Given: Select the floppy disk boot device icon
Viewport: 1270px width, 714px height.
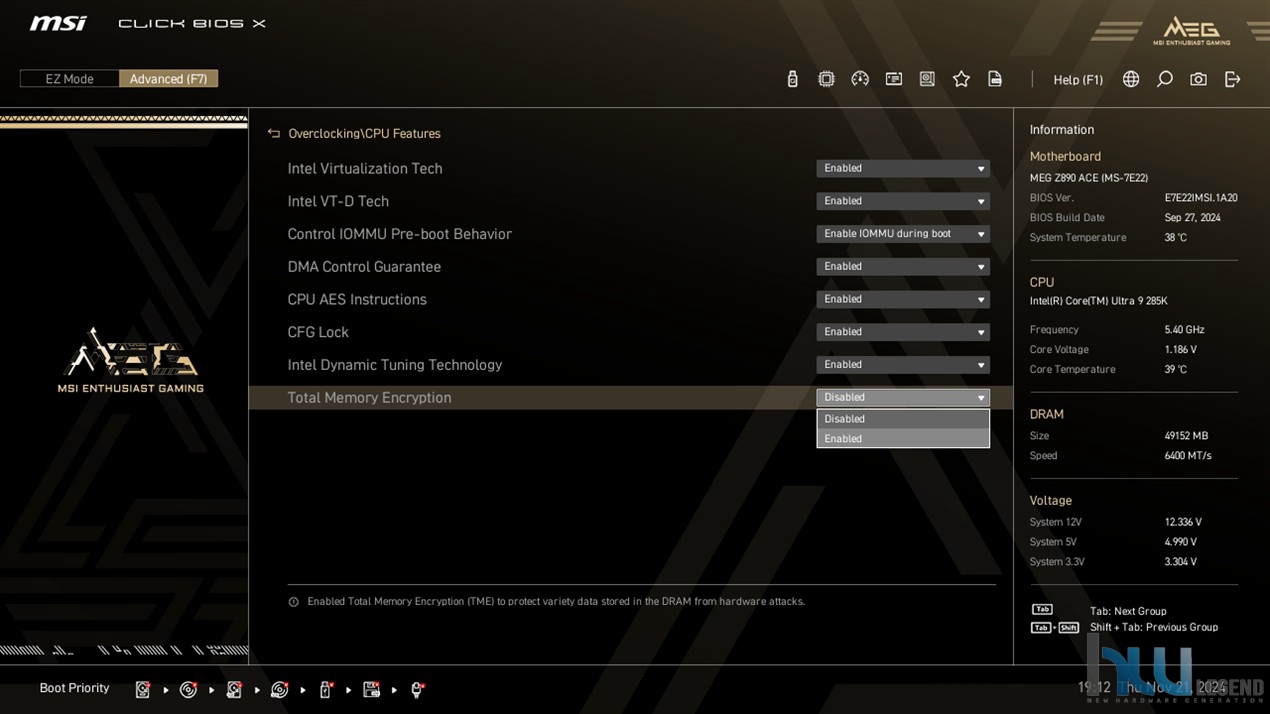Looking at the screenshot, I should [371, 689].
